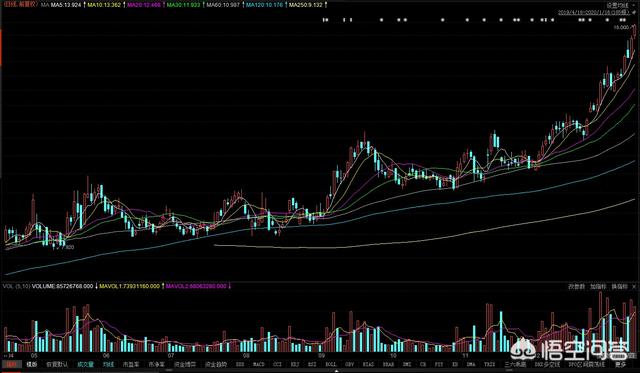The image size is (640, 373).
Task: Click the MA60:10.987 label
Action: tap(223, 5)
